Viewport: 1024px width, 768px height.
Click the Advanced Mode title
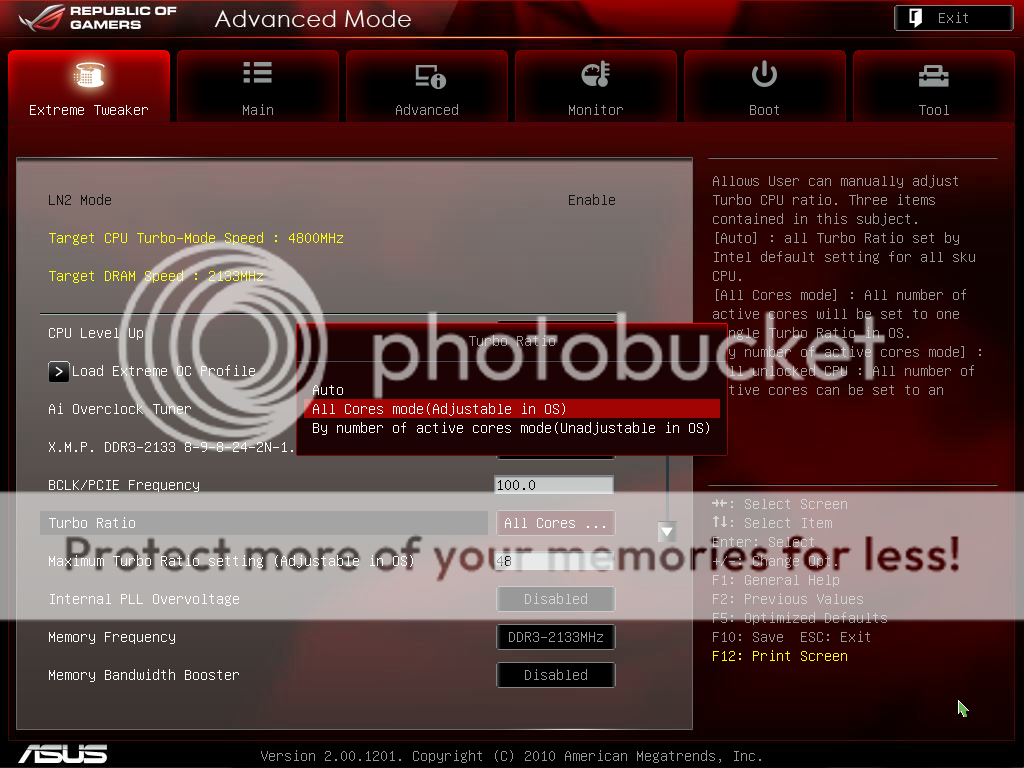313,19
